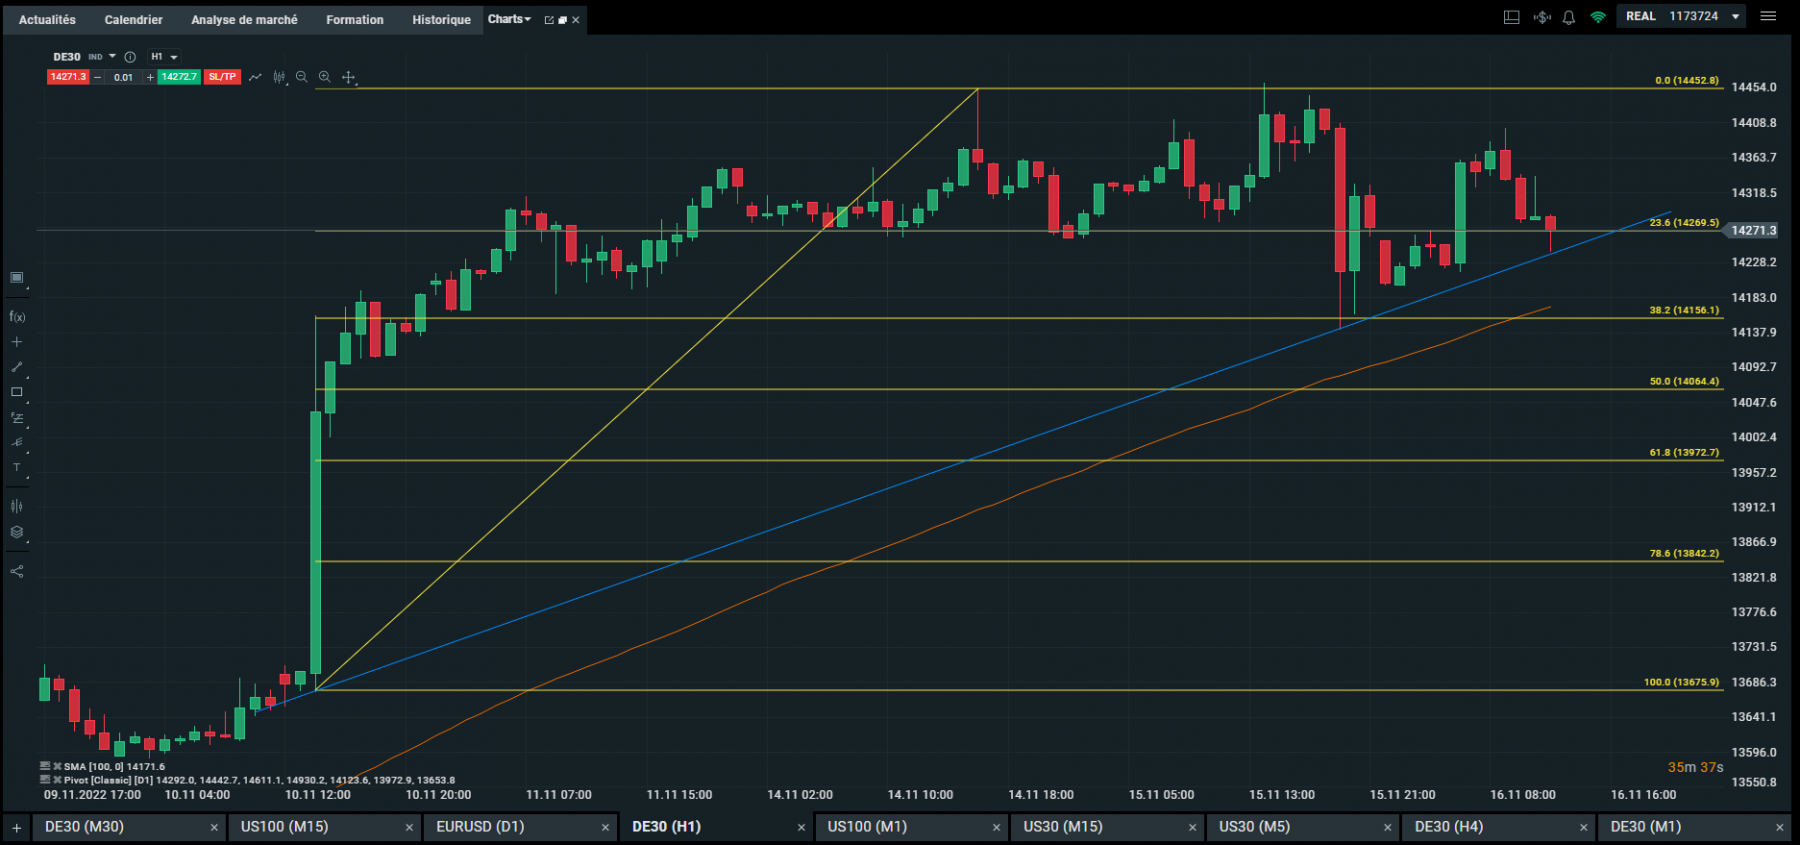Select the Fibonacci retracement tool
The height and width of the screenshot is (845, 1800).
17,418
